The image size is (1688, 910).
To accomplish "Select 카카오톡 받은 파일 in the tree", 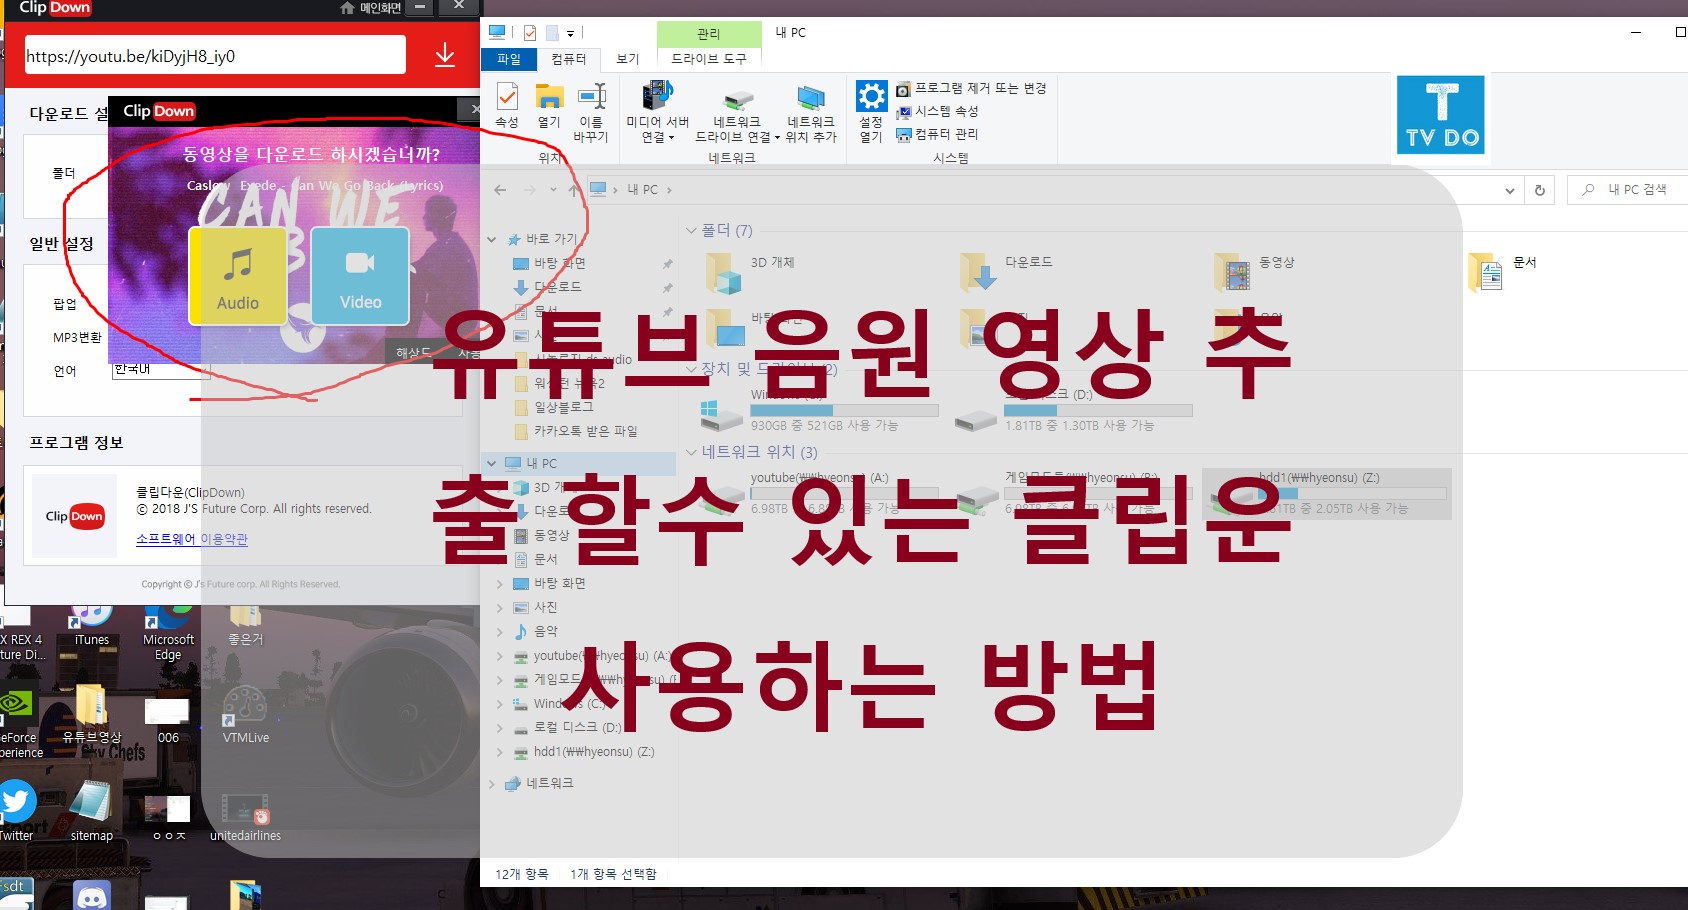I will 585,432.
